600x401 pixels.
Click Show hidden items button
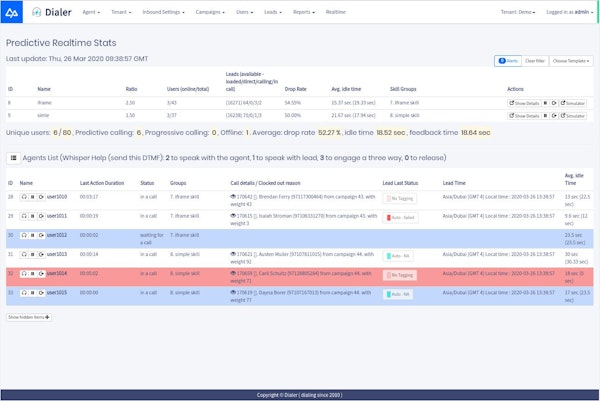click(x=29, y=317)
